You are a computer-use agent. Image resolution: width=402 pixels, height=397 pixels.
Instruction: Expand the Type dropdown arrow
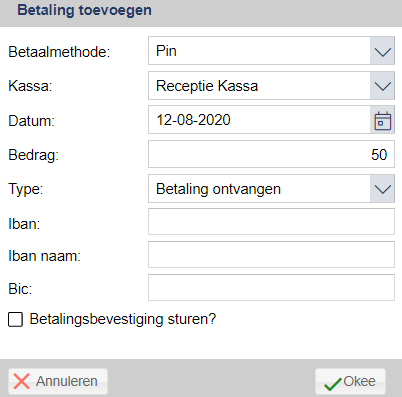pyautogui.click(x=382, y=189)
